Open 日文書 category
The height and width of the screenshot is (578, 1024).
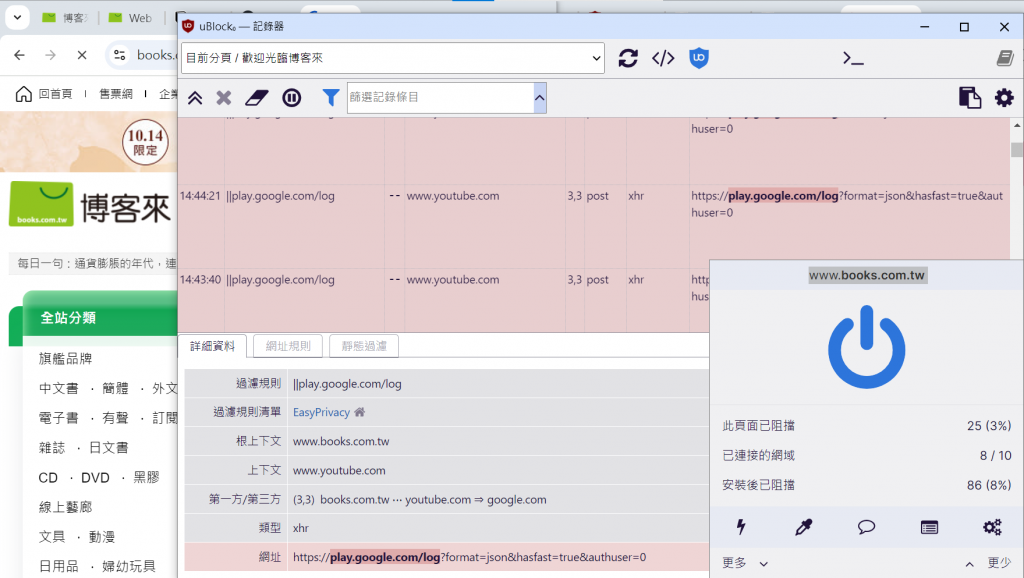tap(108, 448)
